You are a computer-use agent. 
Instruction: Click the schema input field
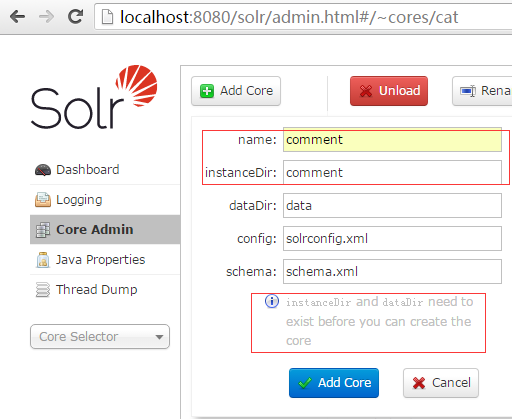pyautogui.click(x=392, y=272)
